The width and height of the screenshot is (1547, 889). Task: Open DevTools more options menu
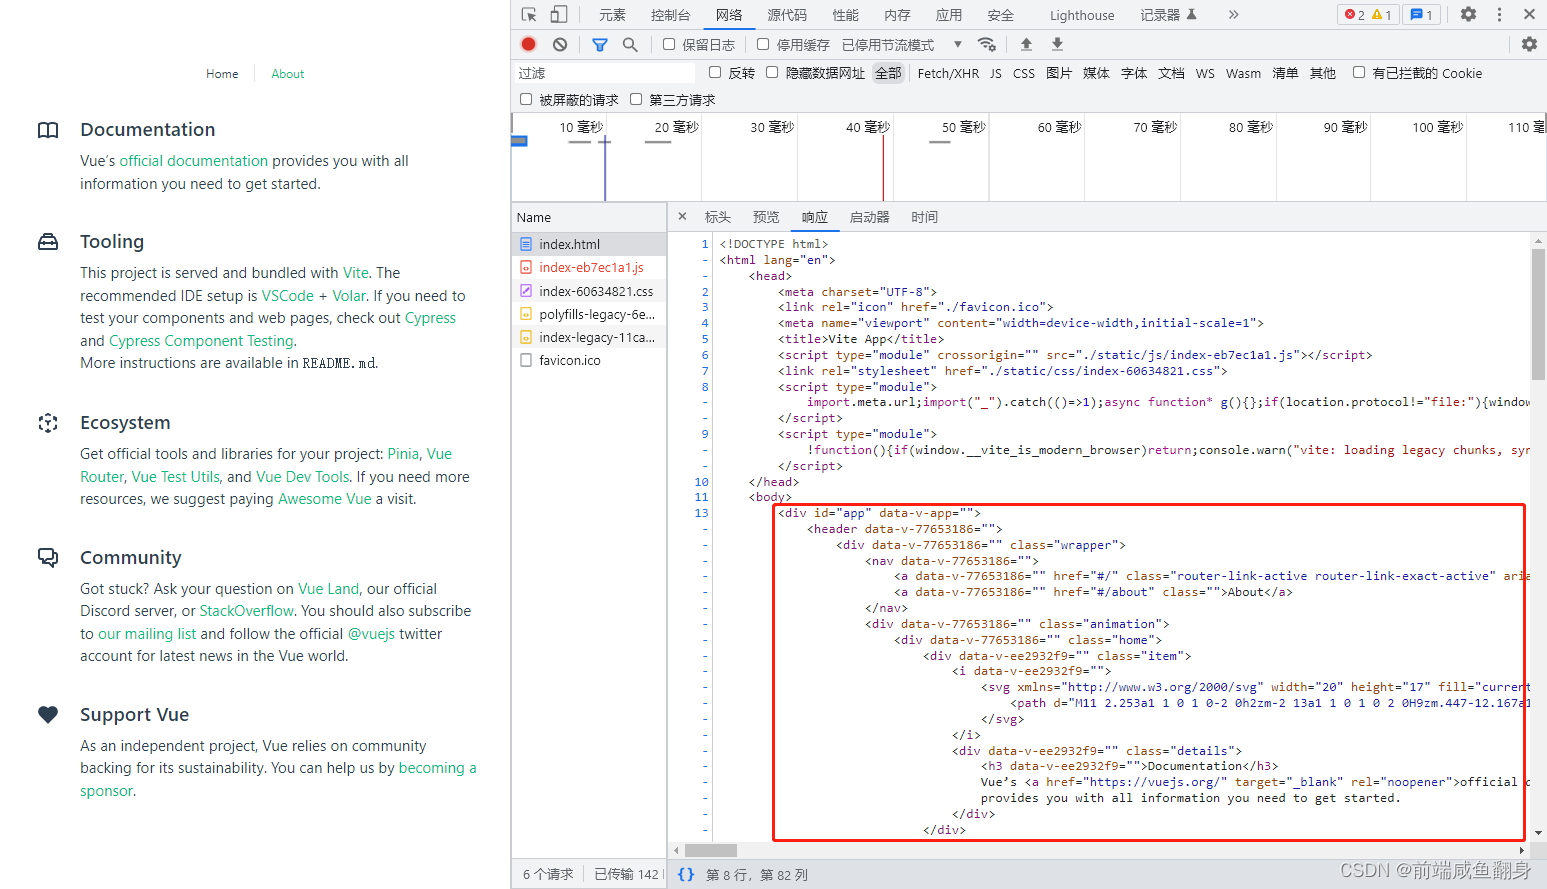coord(1499,14)
